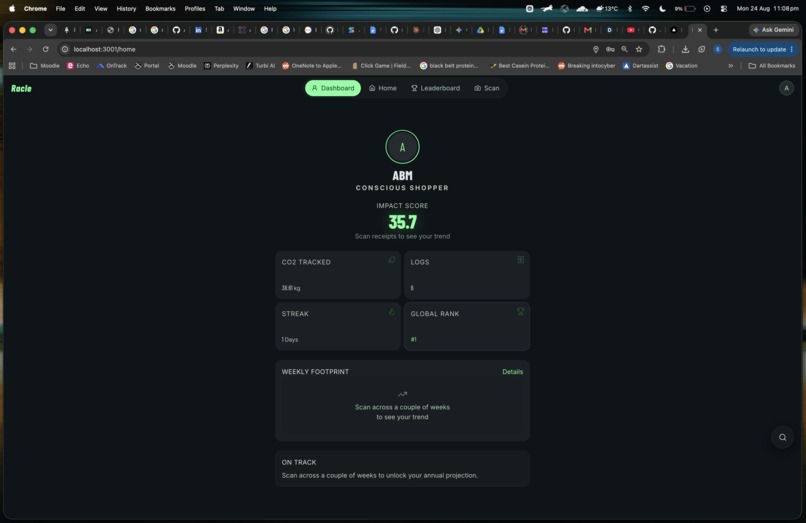Click the Chrome profile avatar S
806x523 pixels.
click(718, 49)
